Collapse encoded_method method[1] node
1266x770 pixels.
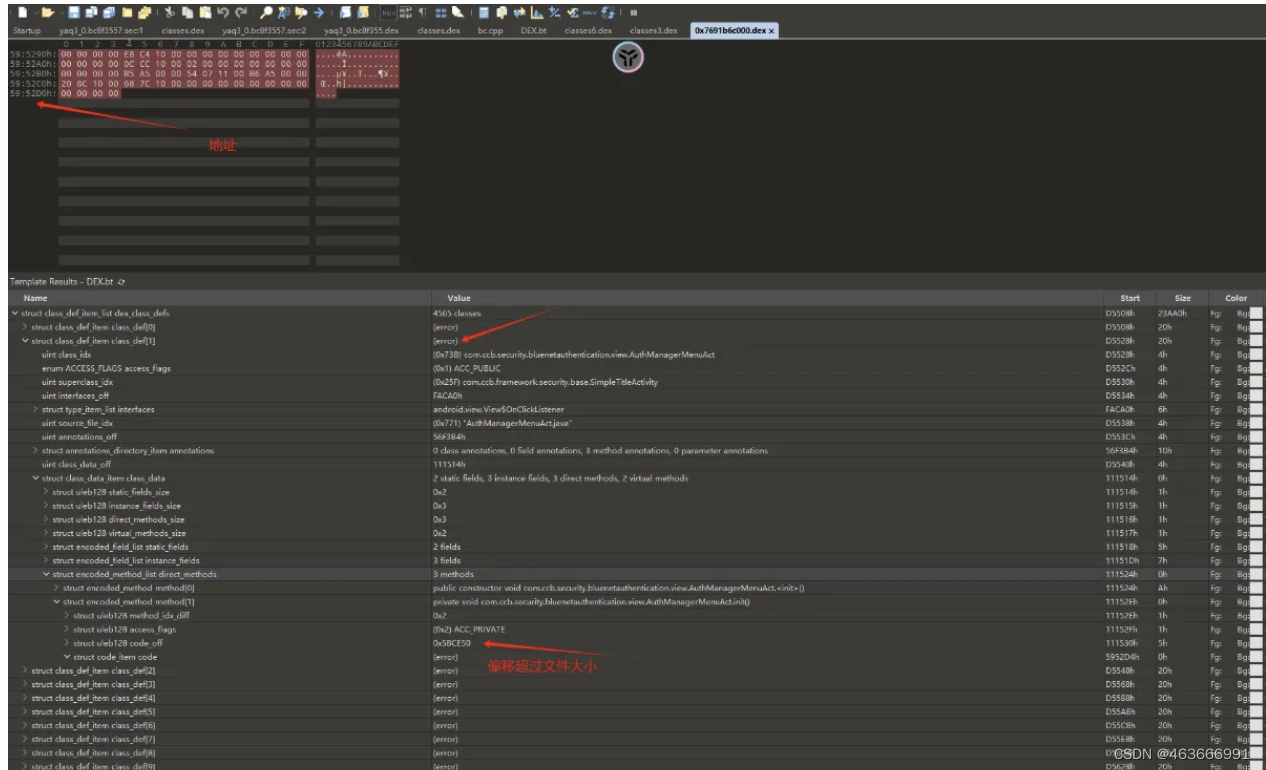[56, 601]
